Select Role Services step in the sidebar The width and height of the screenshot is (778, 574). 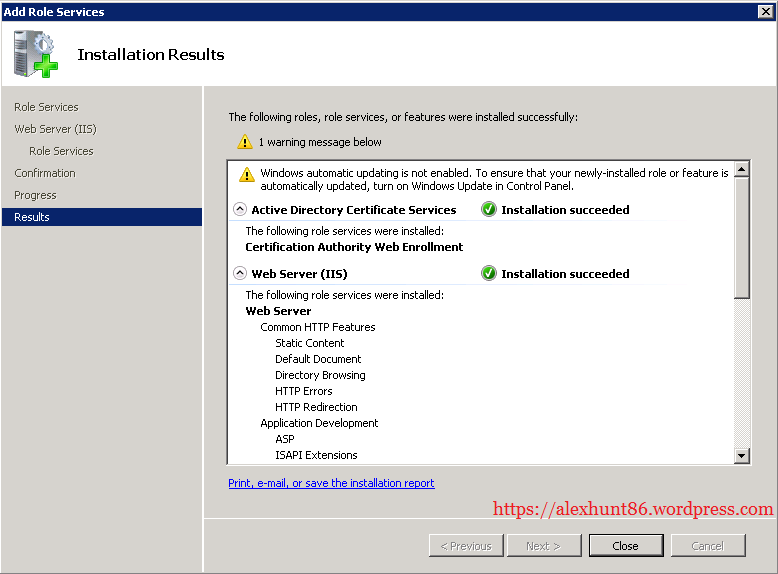coord(46,107)
